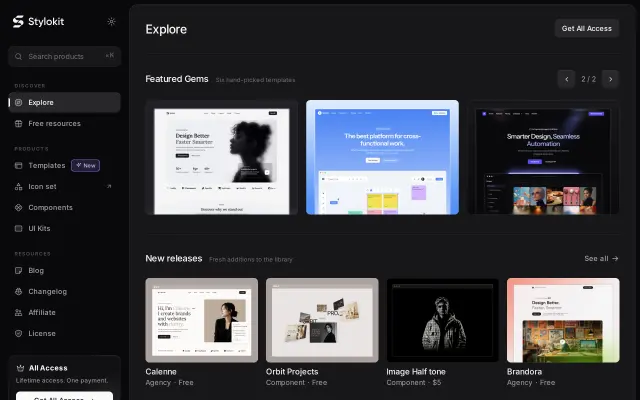This screenshot has width=640, height=400.
Task: Go to previous Featured Gems page
Action: (x=567, y=79)
